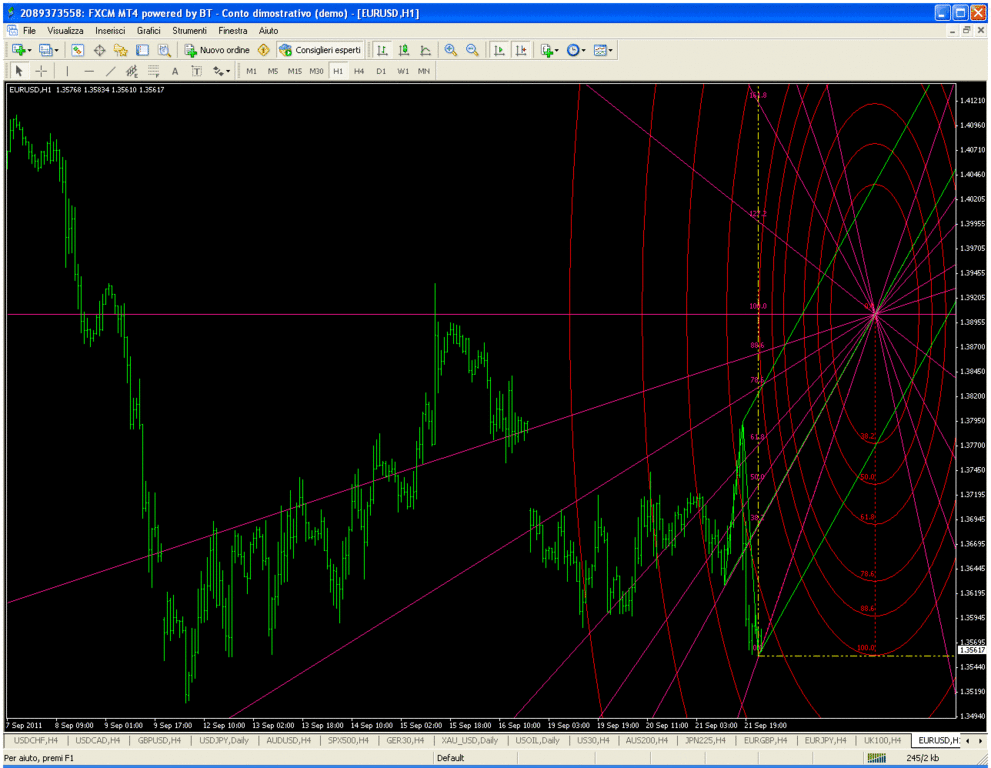
Task: Select the vertical line tool
Action: click(x=67, y=71)
